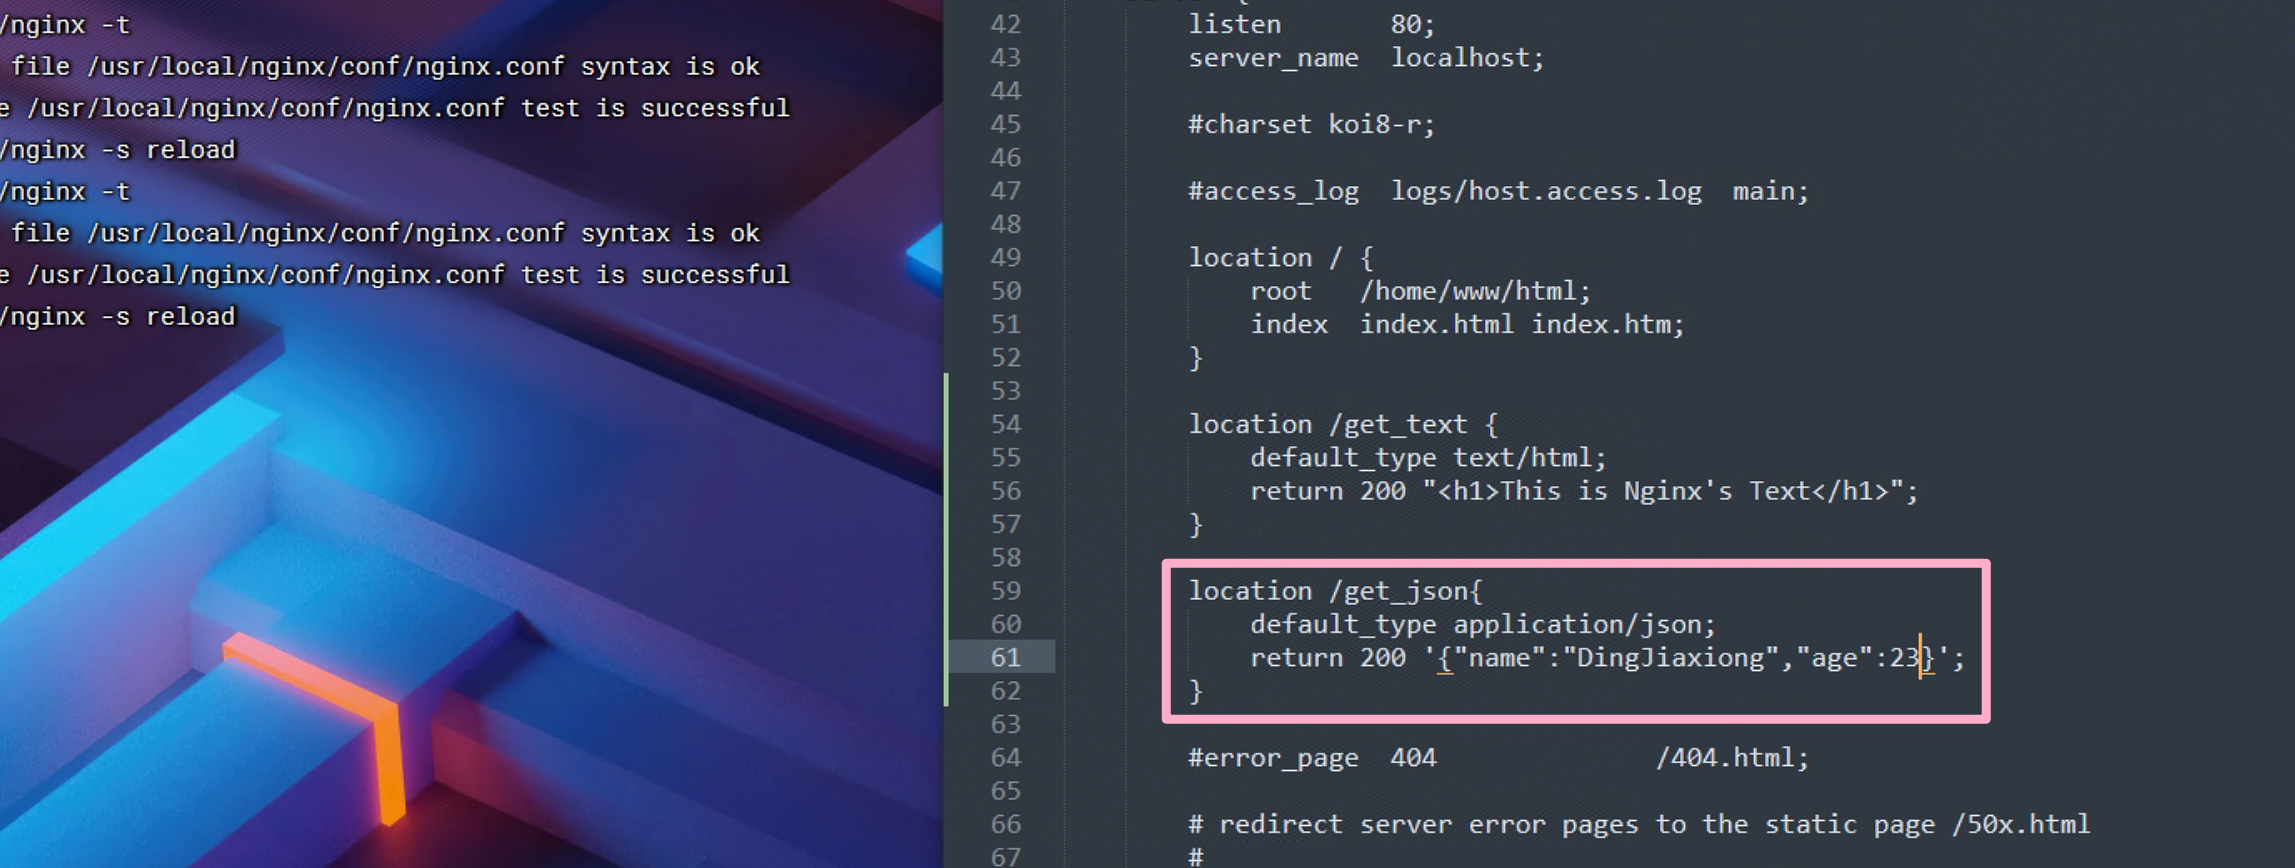Click line number 42 in editor gutter

tap(1005, 24)
